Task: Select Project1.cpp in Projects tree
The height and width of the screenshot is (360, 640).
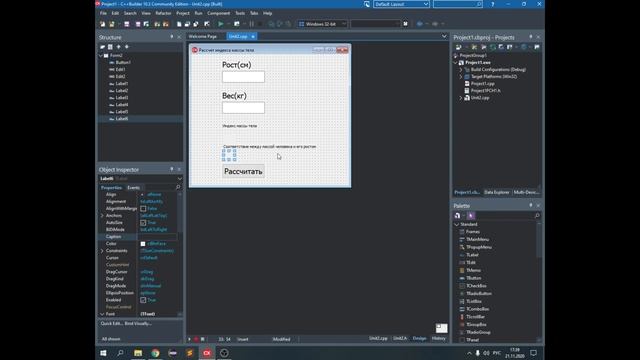Action: (x=482, y=84)
